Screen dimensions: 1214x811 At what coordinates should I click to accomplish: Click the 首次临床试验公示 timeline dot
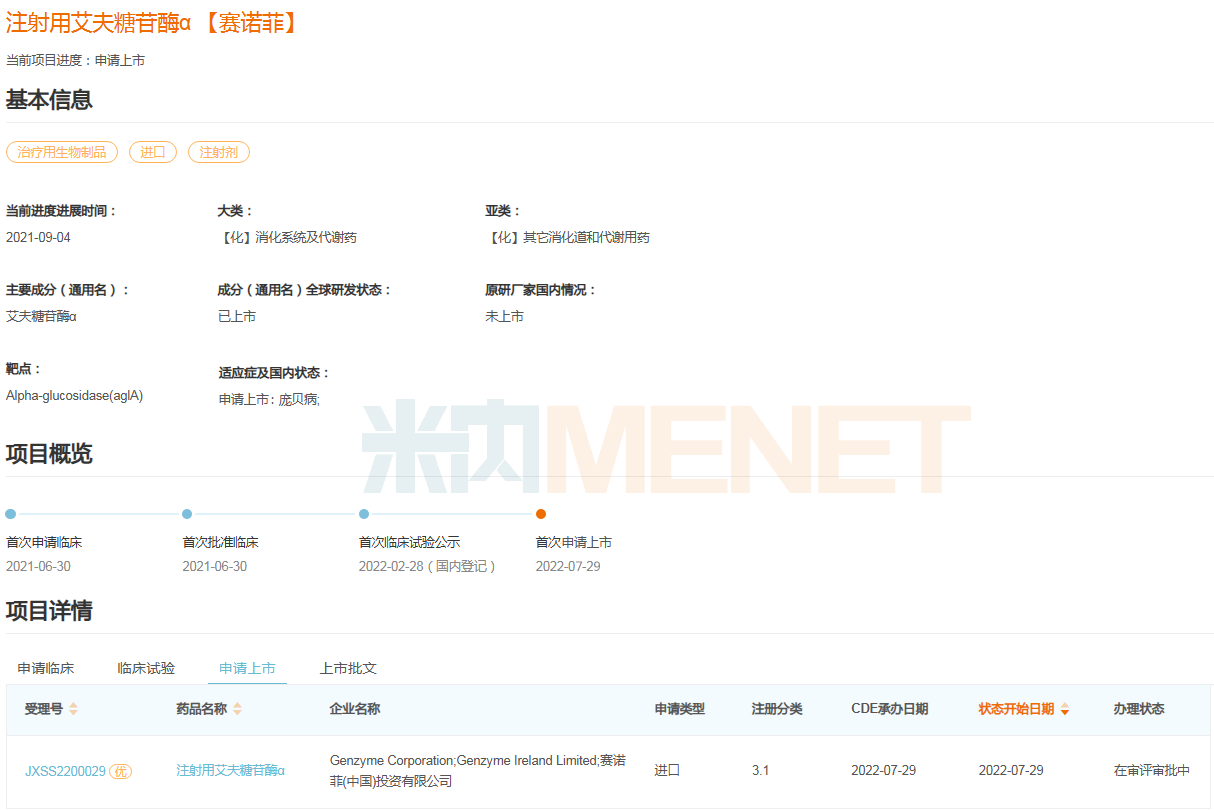click(x=364, y=514)
